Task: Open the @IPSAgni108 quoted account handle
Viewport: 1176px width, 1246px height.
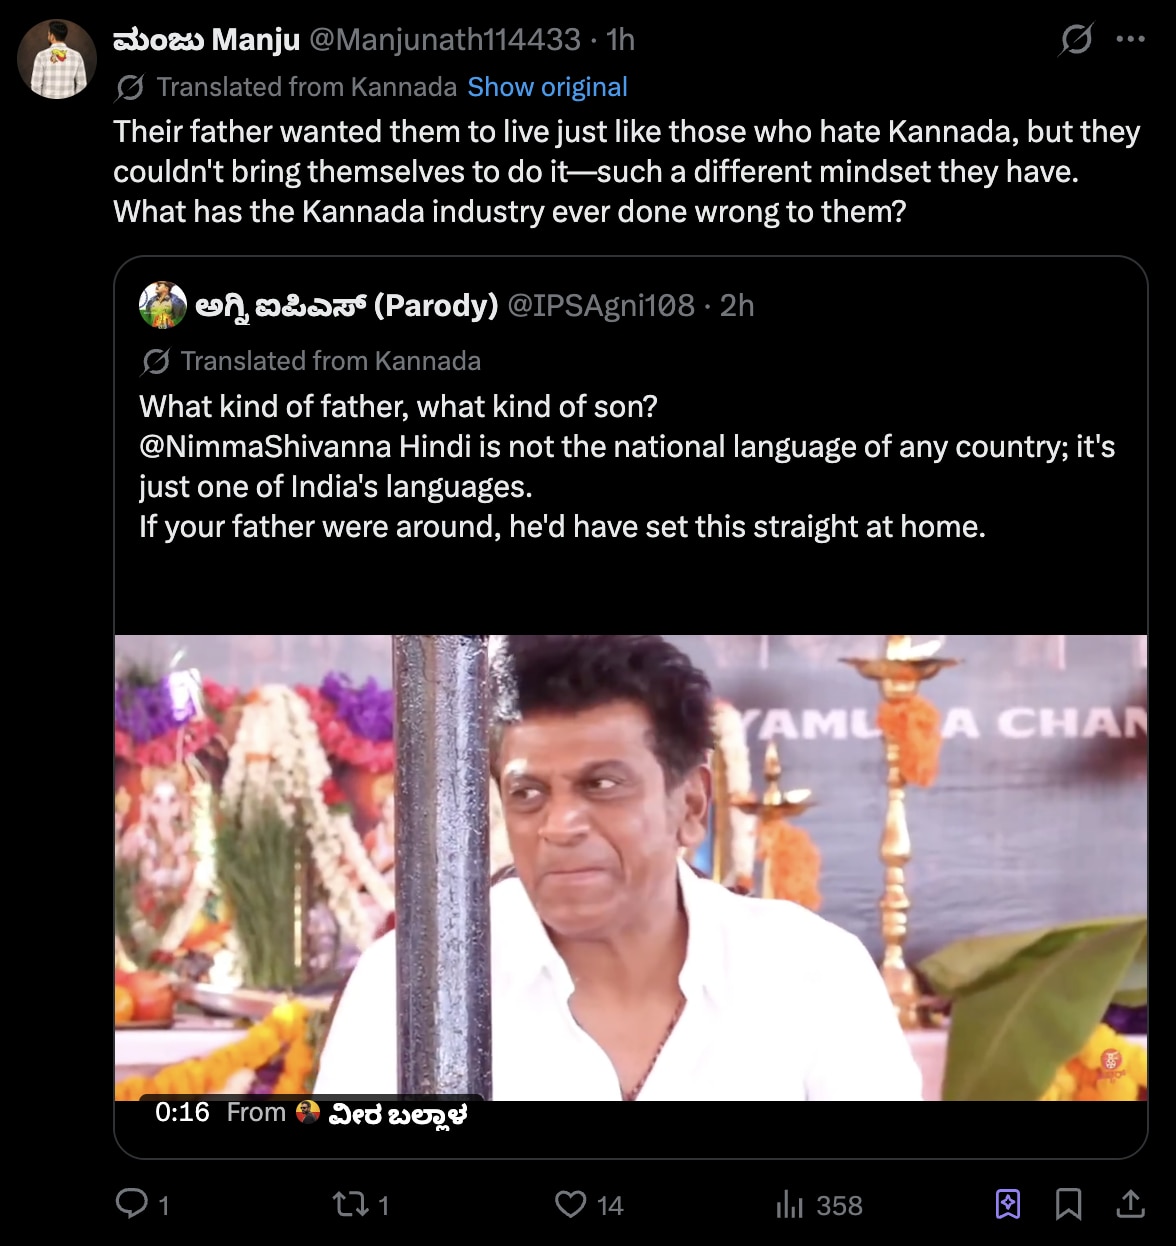Action: (x=601, y=305)
